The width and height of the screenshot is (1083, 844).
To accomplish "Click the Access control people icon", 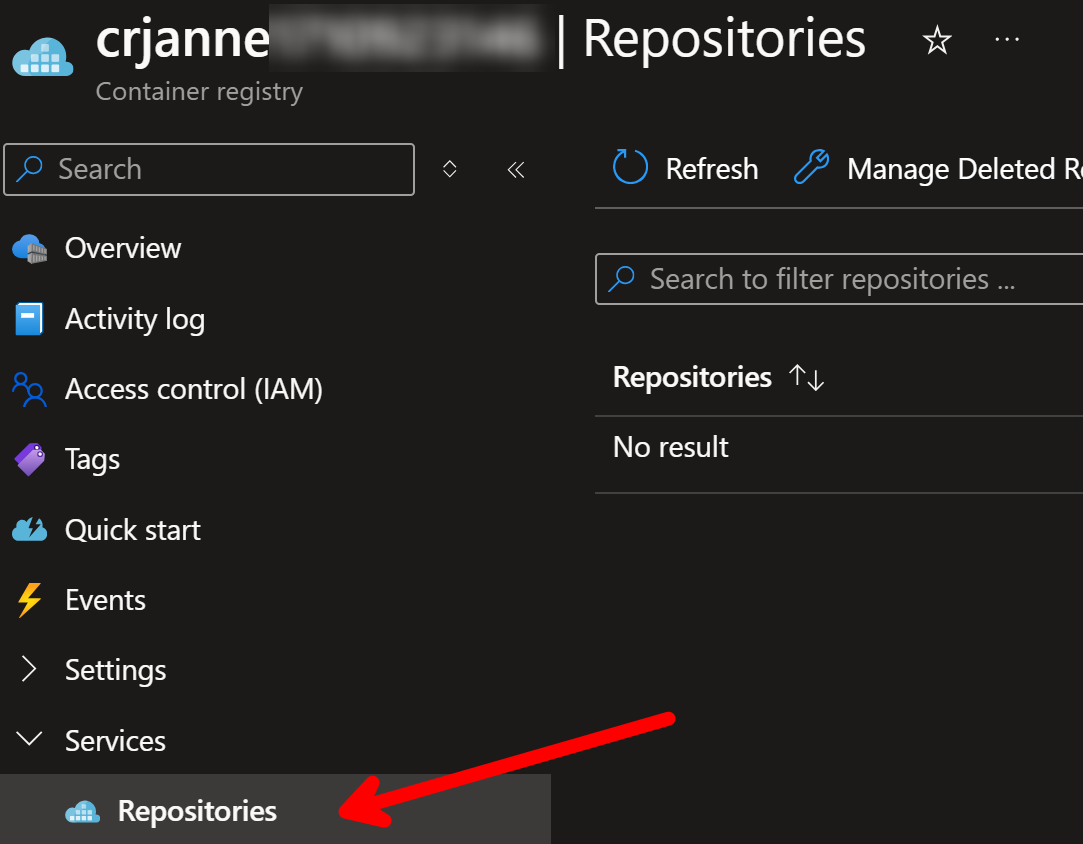I will coord(29,390).
